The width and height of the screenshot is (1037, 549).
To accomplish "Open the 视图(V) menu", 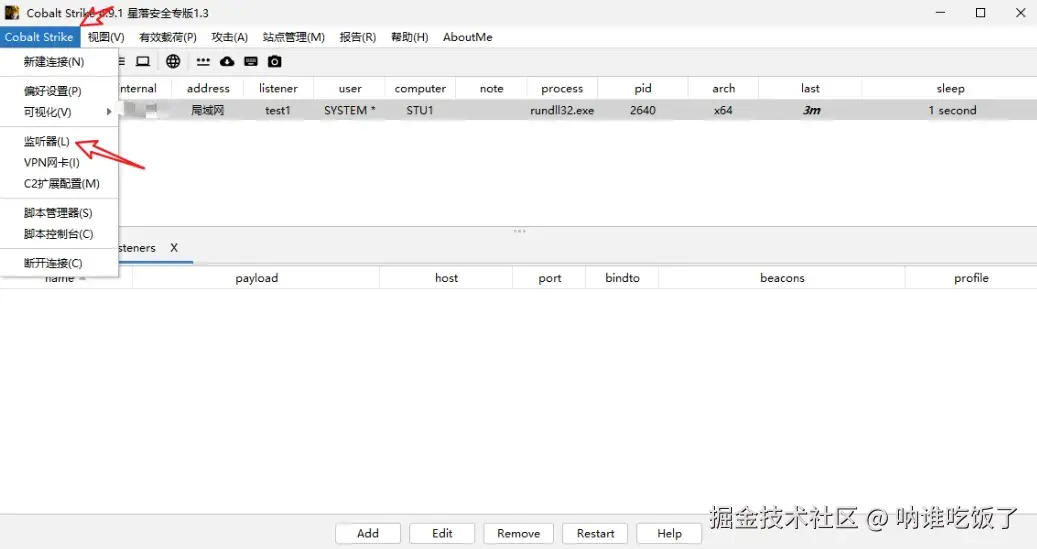I will 106,37.
